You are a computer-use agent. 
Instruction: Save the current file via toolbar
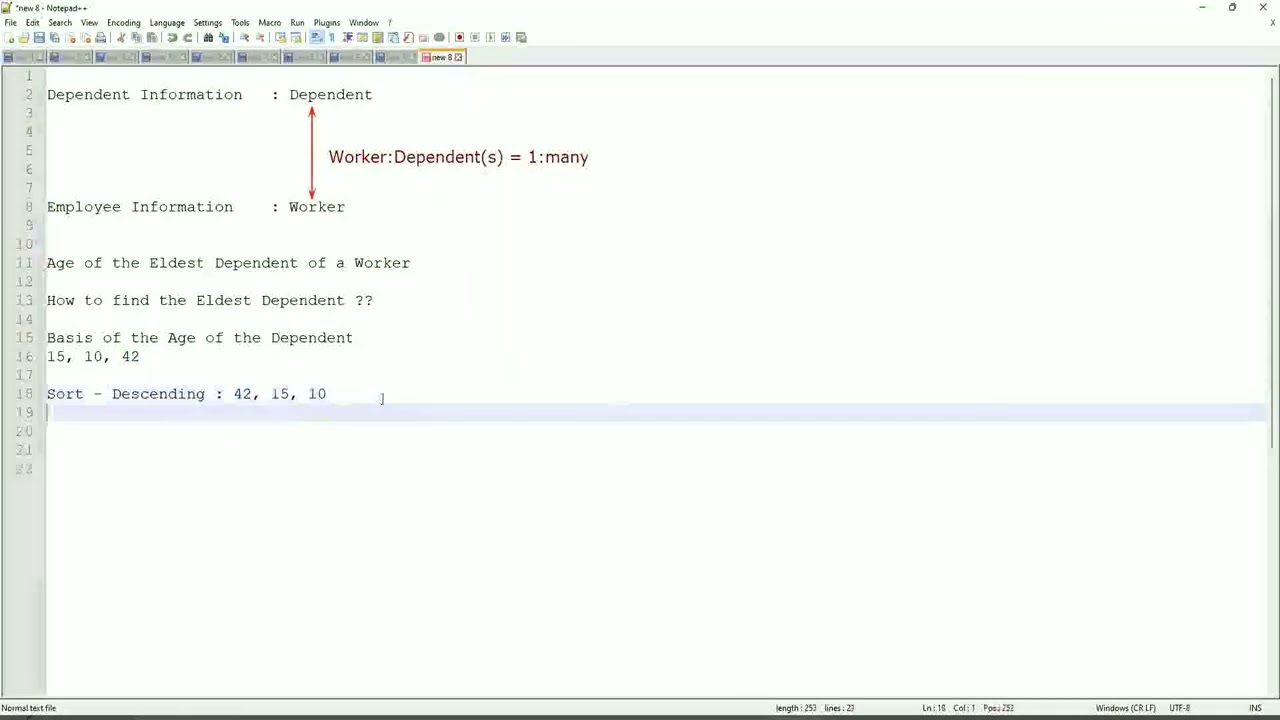[x=39, y=38]
